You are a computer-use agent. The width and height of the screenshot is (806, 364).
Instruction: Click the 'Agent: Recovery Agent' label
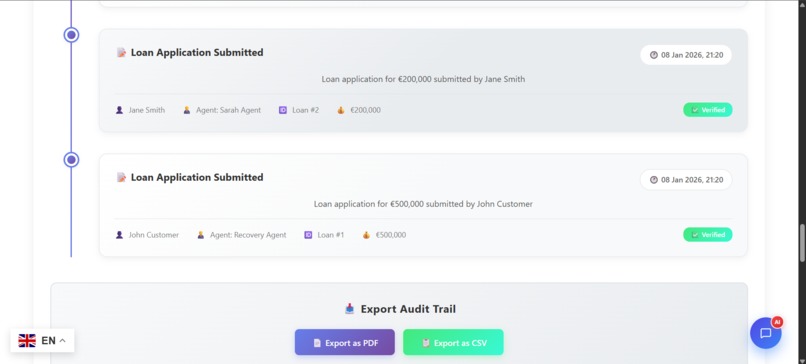248,235
